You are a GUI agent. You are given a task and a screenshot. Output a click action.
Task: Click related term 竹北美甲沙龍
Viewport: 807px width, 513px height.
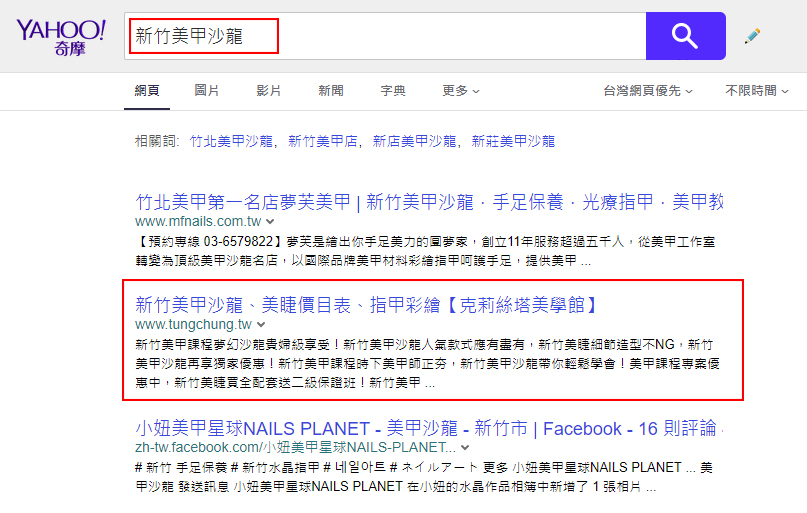(x=232, y=141)
